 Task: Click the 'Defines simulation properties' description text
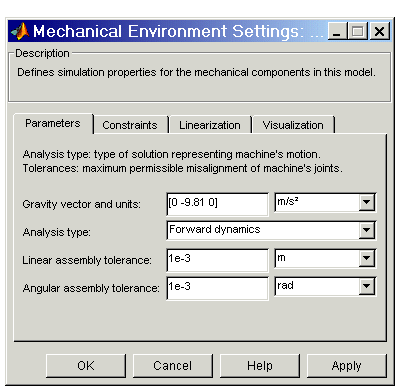tap(196, 72)
